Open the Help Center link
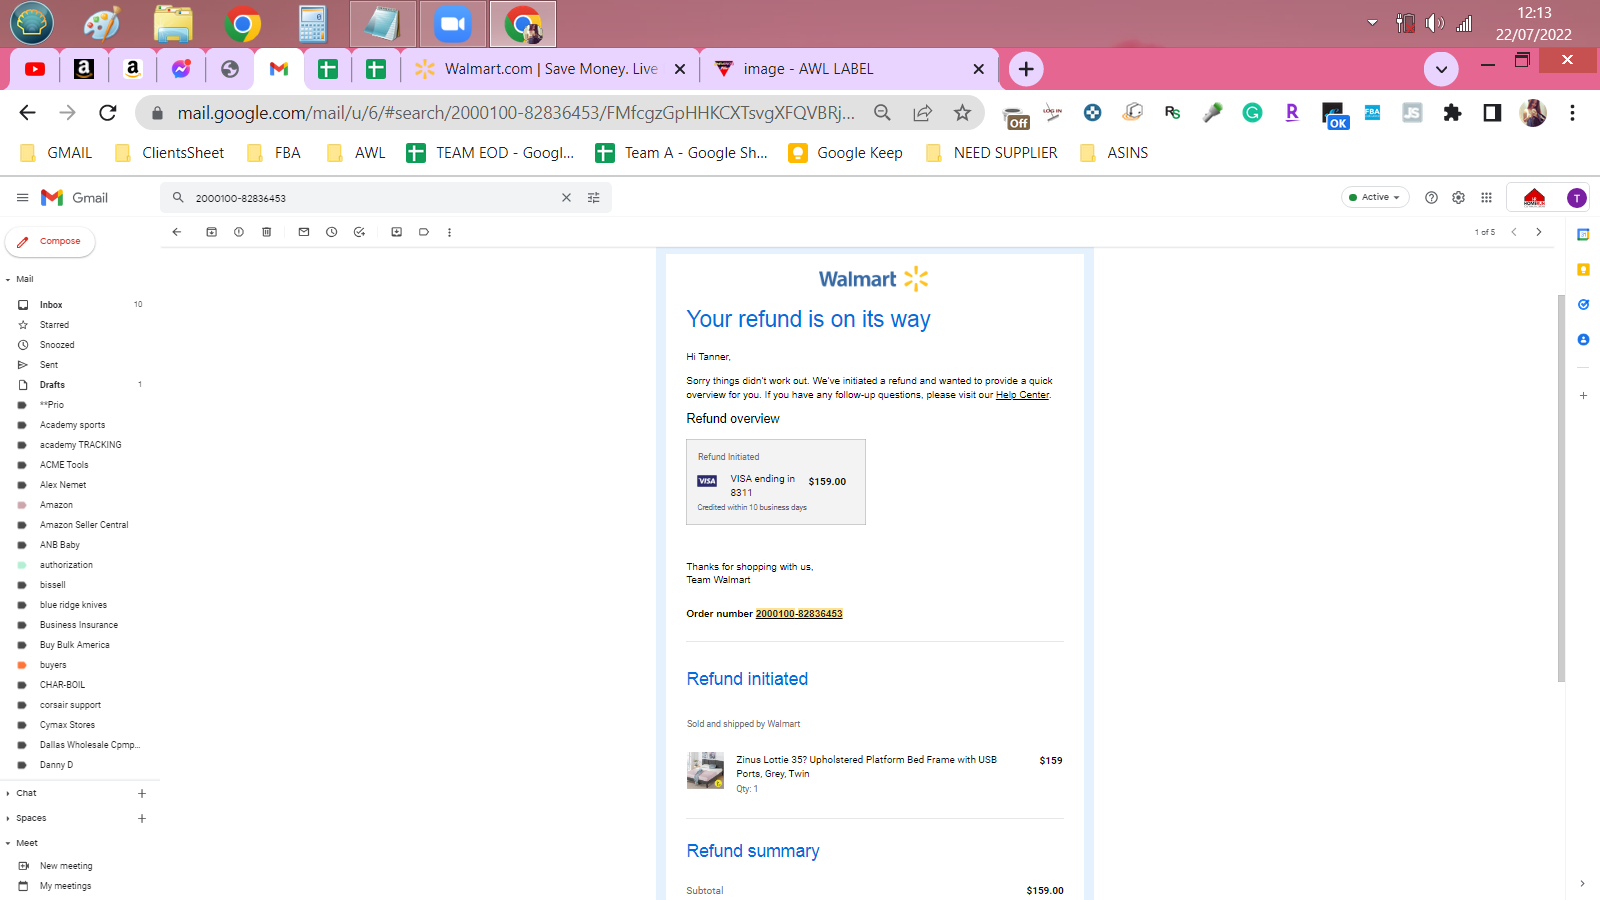 1022,395
